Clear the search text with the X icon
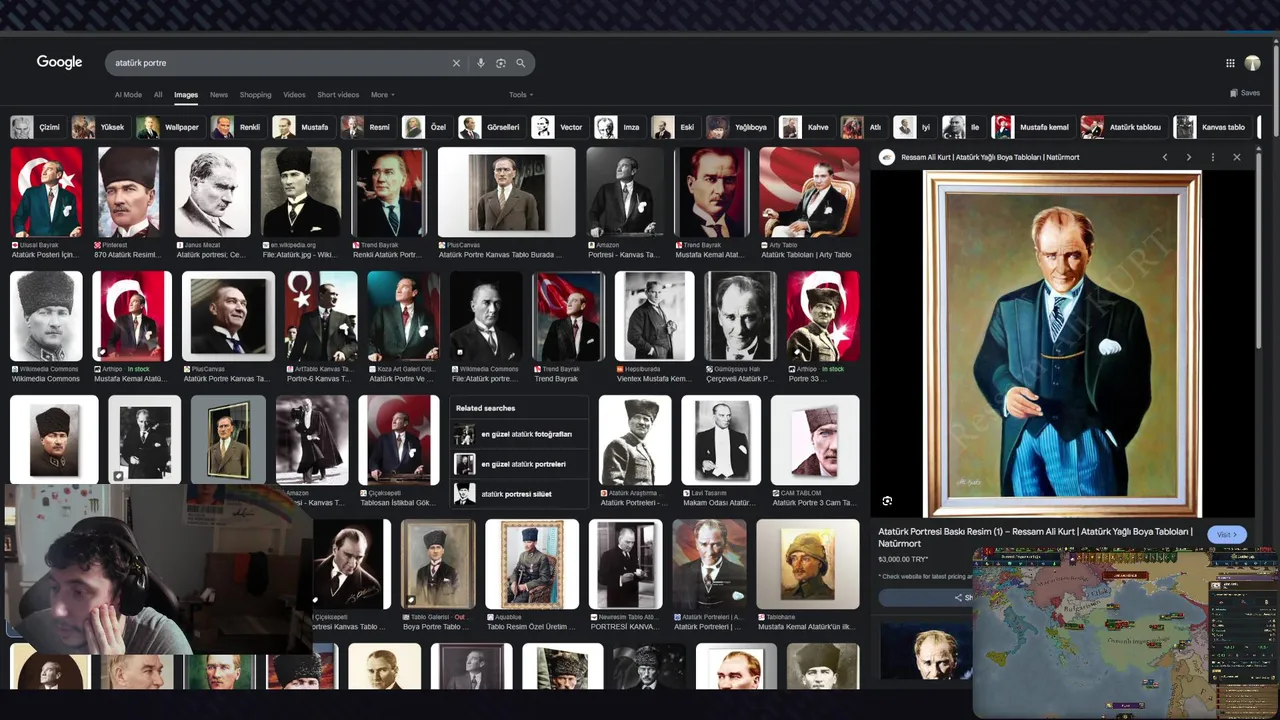The image size is (1280, 720). [x=456, y=63]
